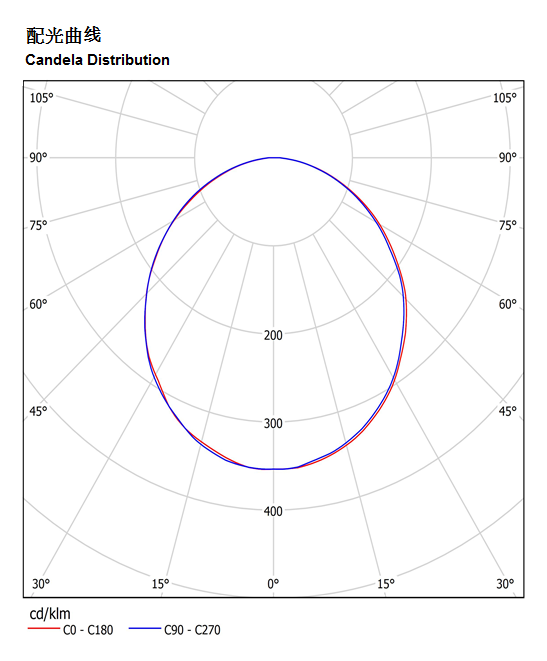Viewport: 547px width, 661px height.
Task: Click the left 60° angle label
Action: (x=38, y=304)
